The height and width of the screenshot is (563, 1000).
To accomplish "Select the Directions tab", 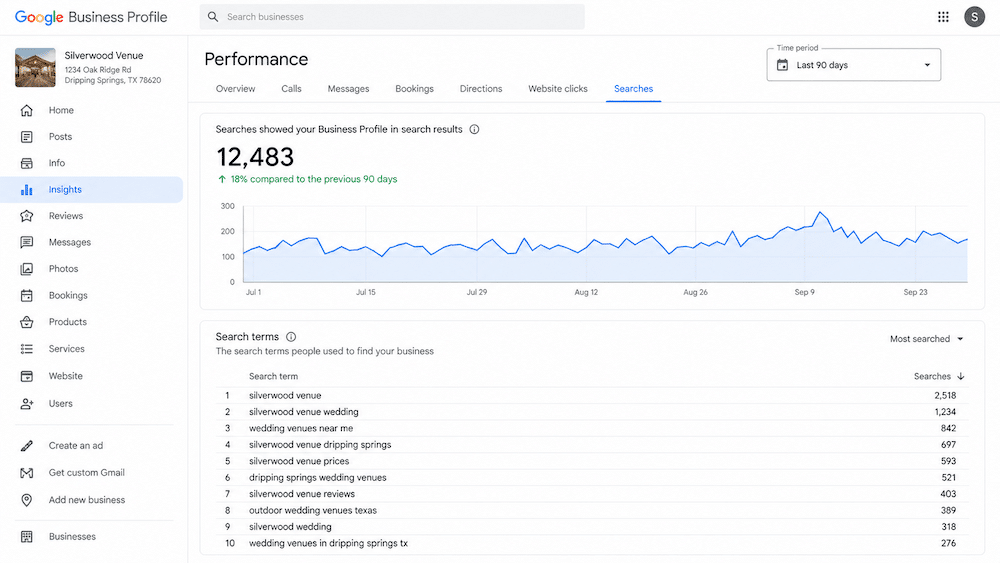I will [481, 89].
